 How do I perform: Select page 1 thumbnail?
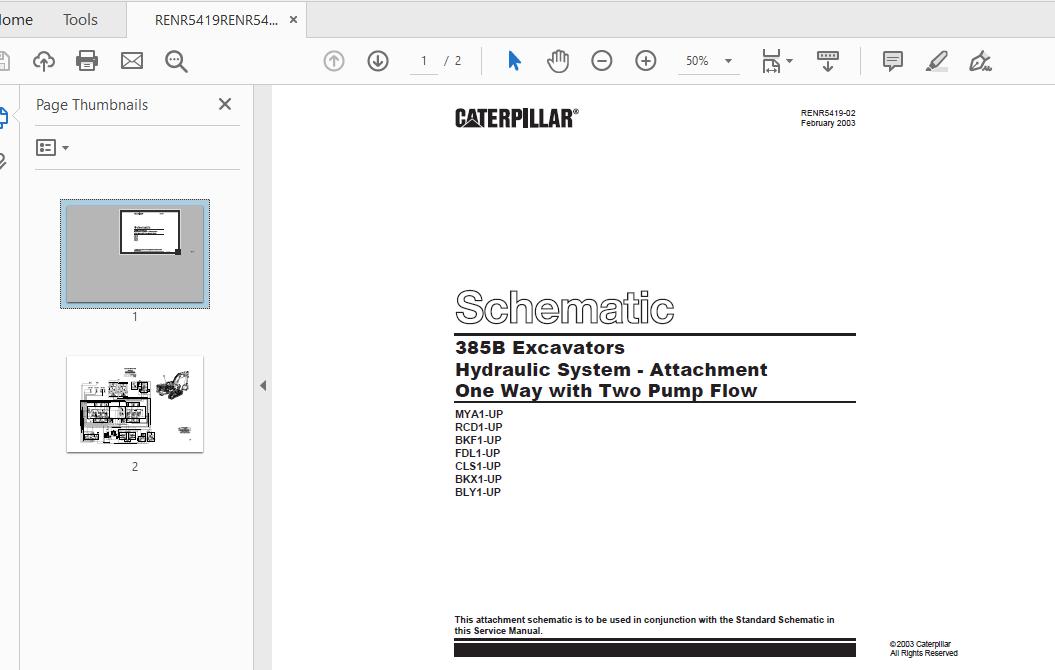135,254
